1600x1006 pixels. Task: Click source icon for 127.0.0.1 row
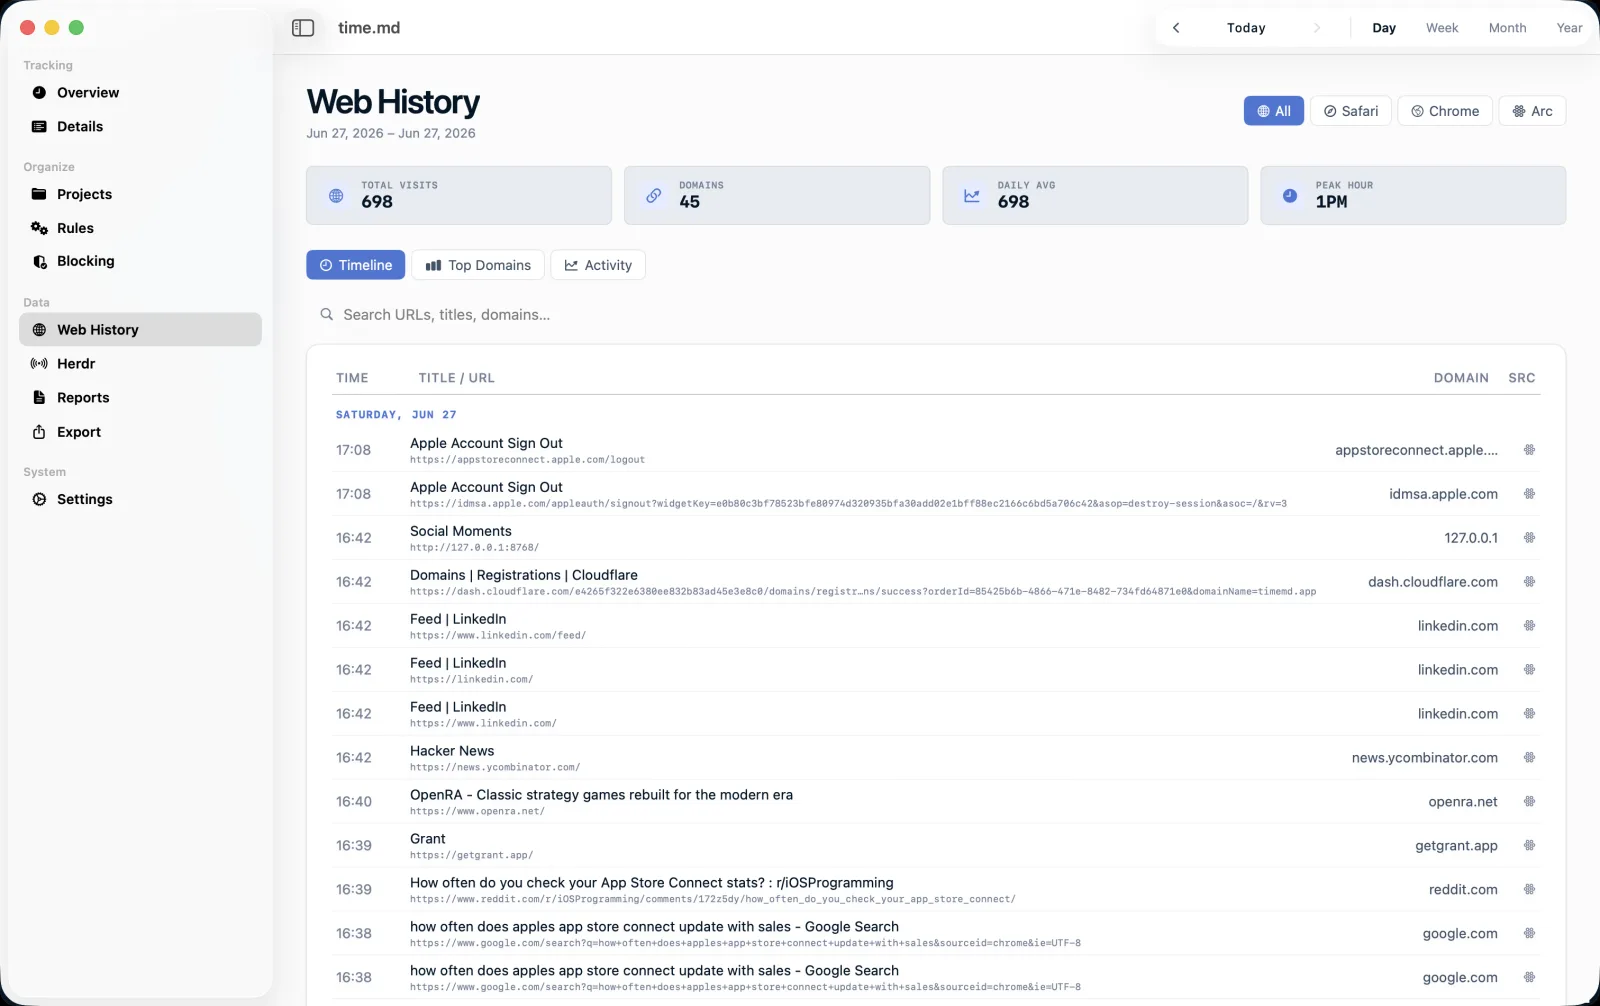click(1529, 538)
